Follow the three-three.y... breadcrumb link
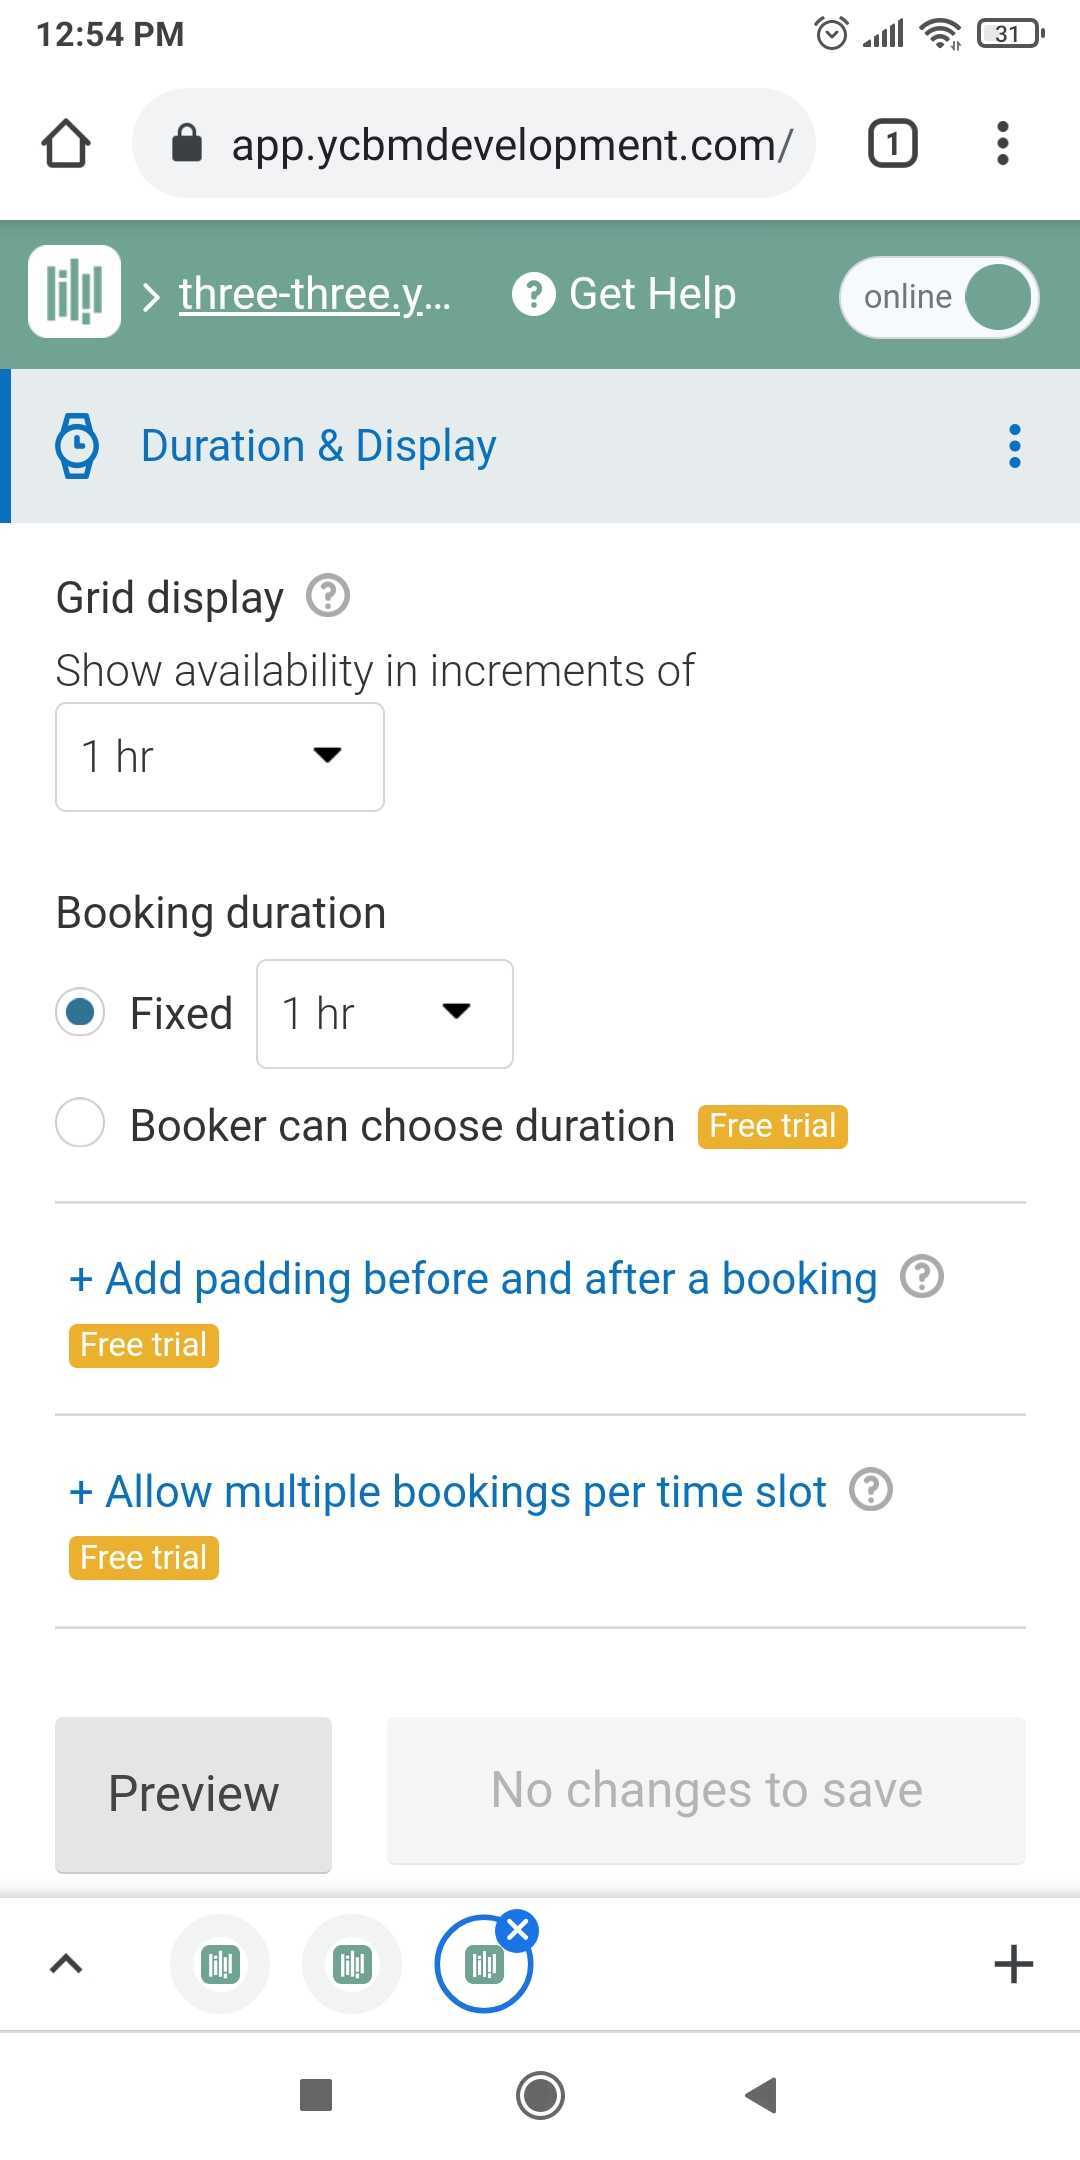The width and height of the screenshot is (1080, 2160). tap(315, 294)
